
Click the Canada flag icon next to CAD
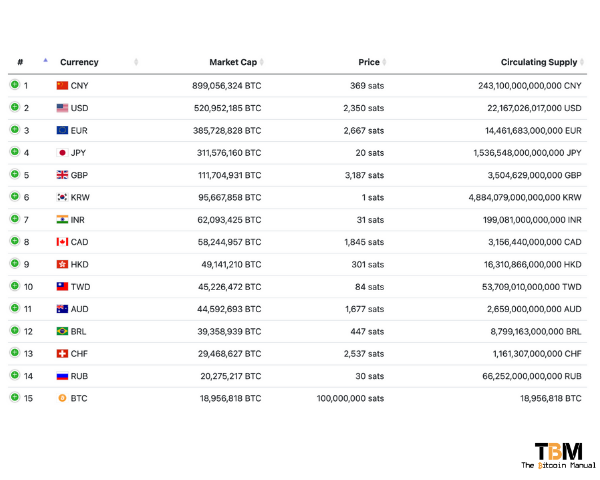[x=62, y=242]
